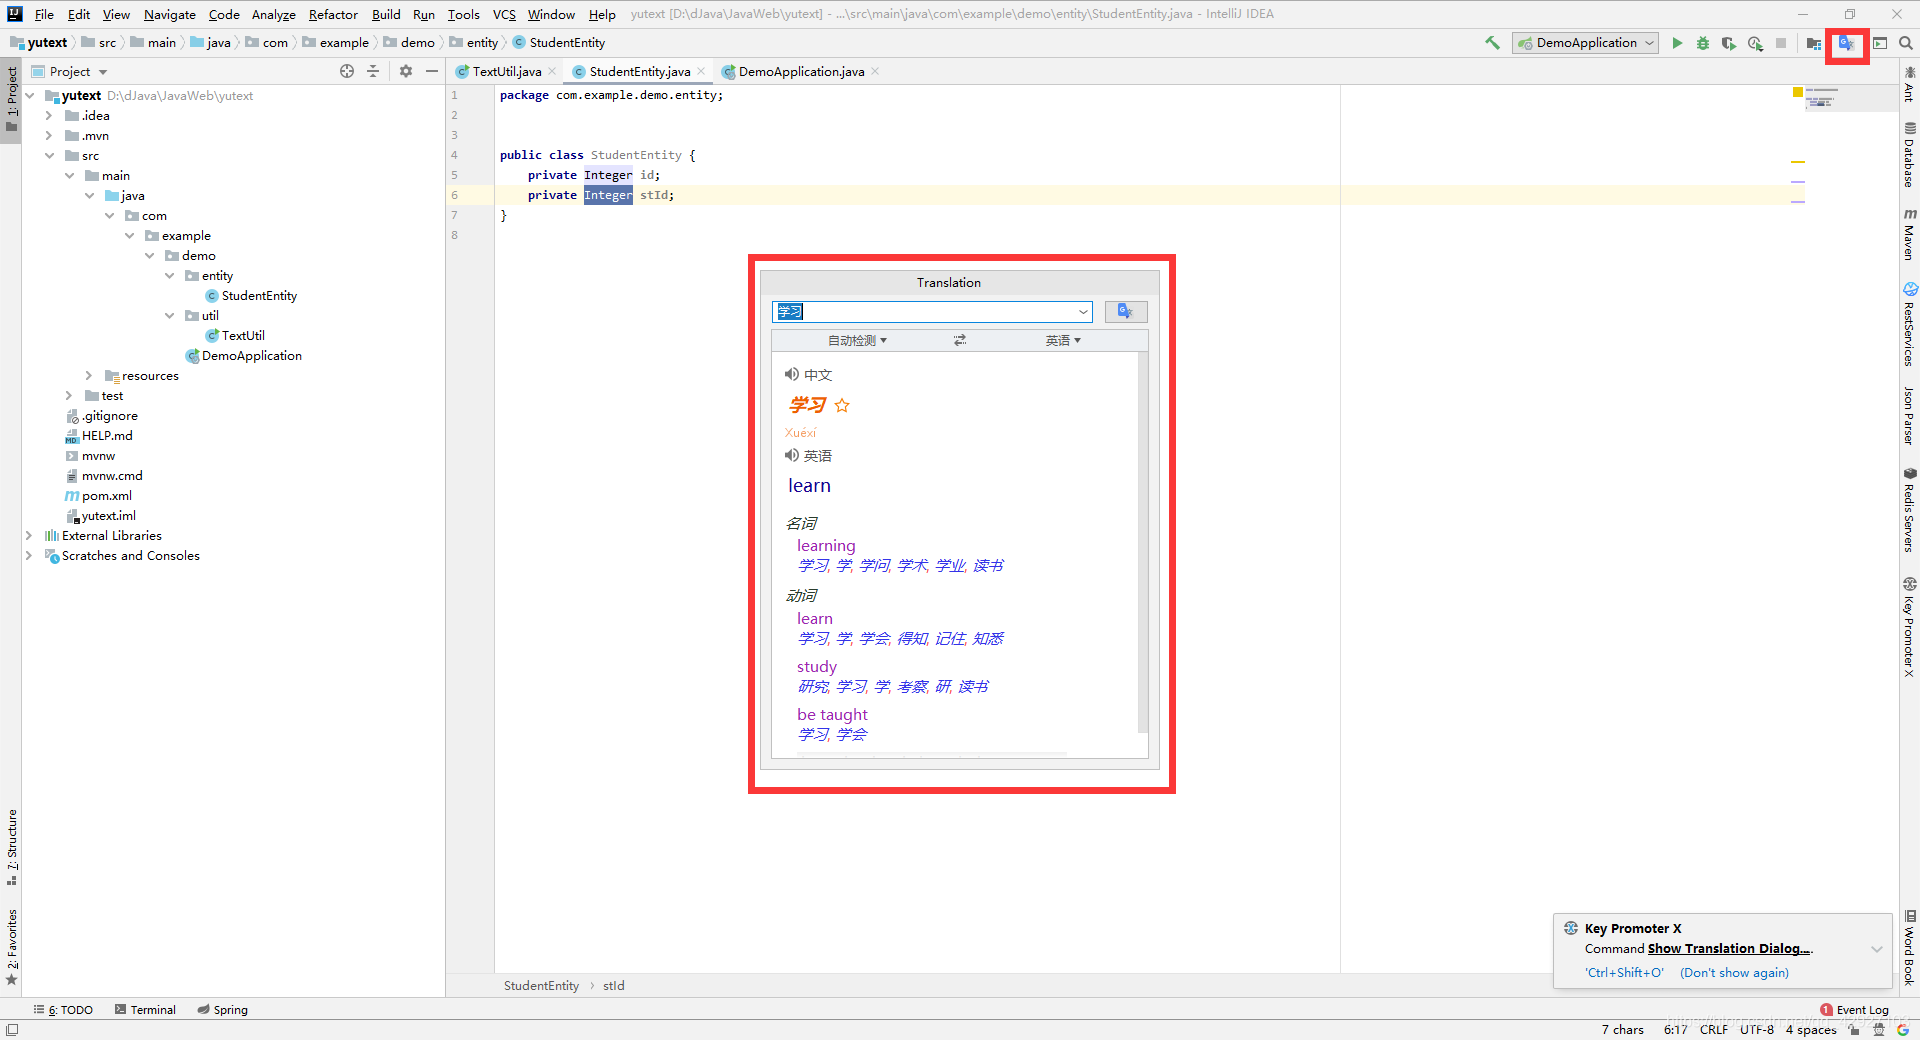Viewport: 1920px width, 1040px height.
Task: Click the Google icon in status bar
Action: [x=1903, y=1030]
